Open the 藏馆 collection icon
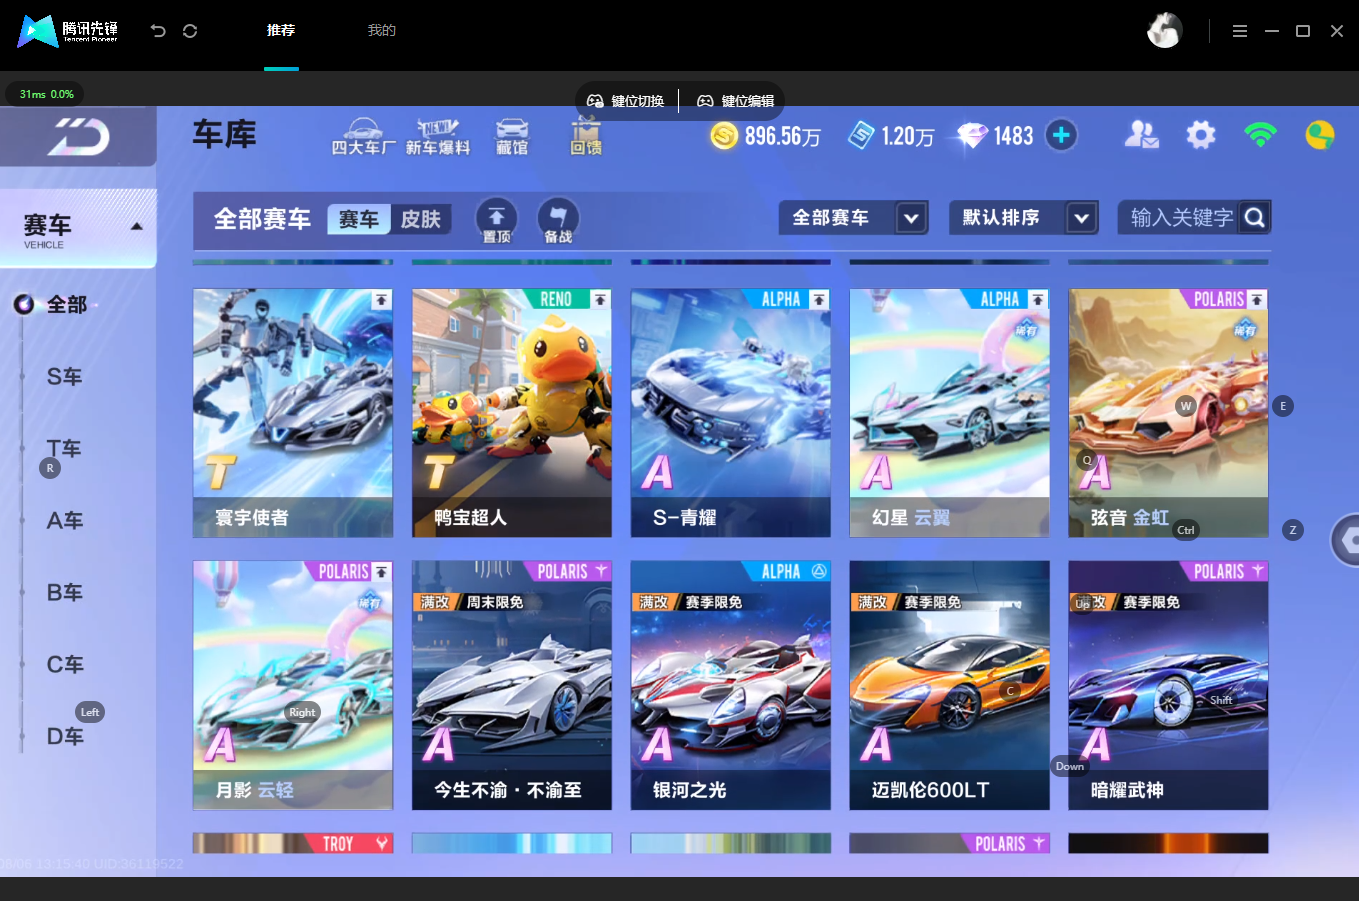The width and height of the screenshot is (1359, 901). point(512,137)
